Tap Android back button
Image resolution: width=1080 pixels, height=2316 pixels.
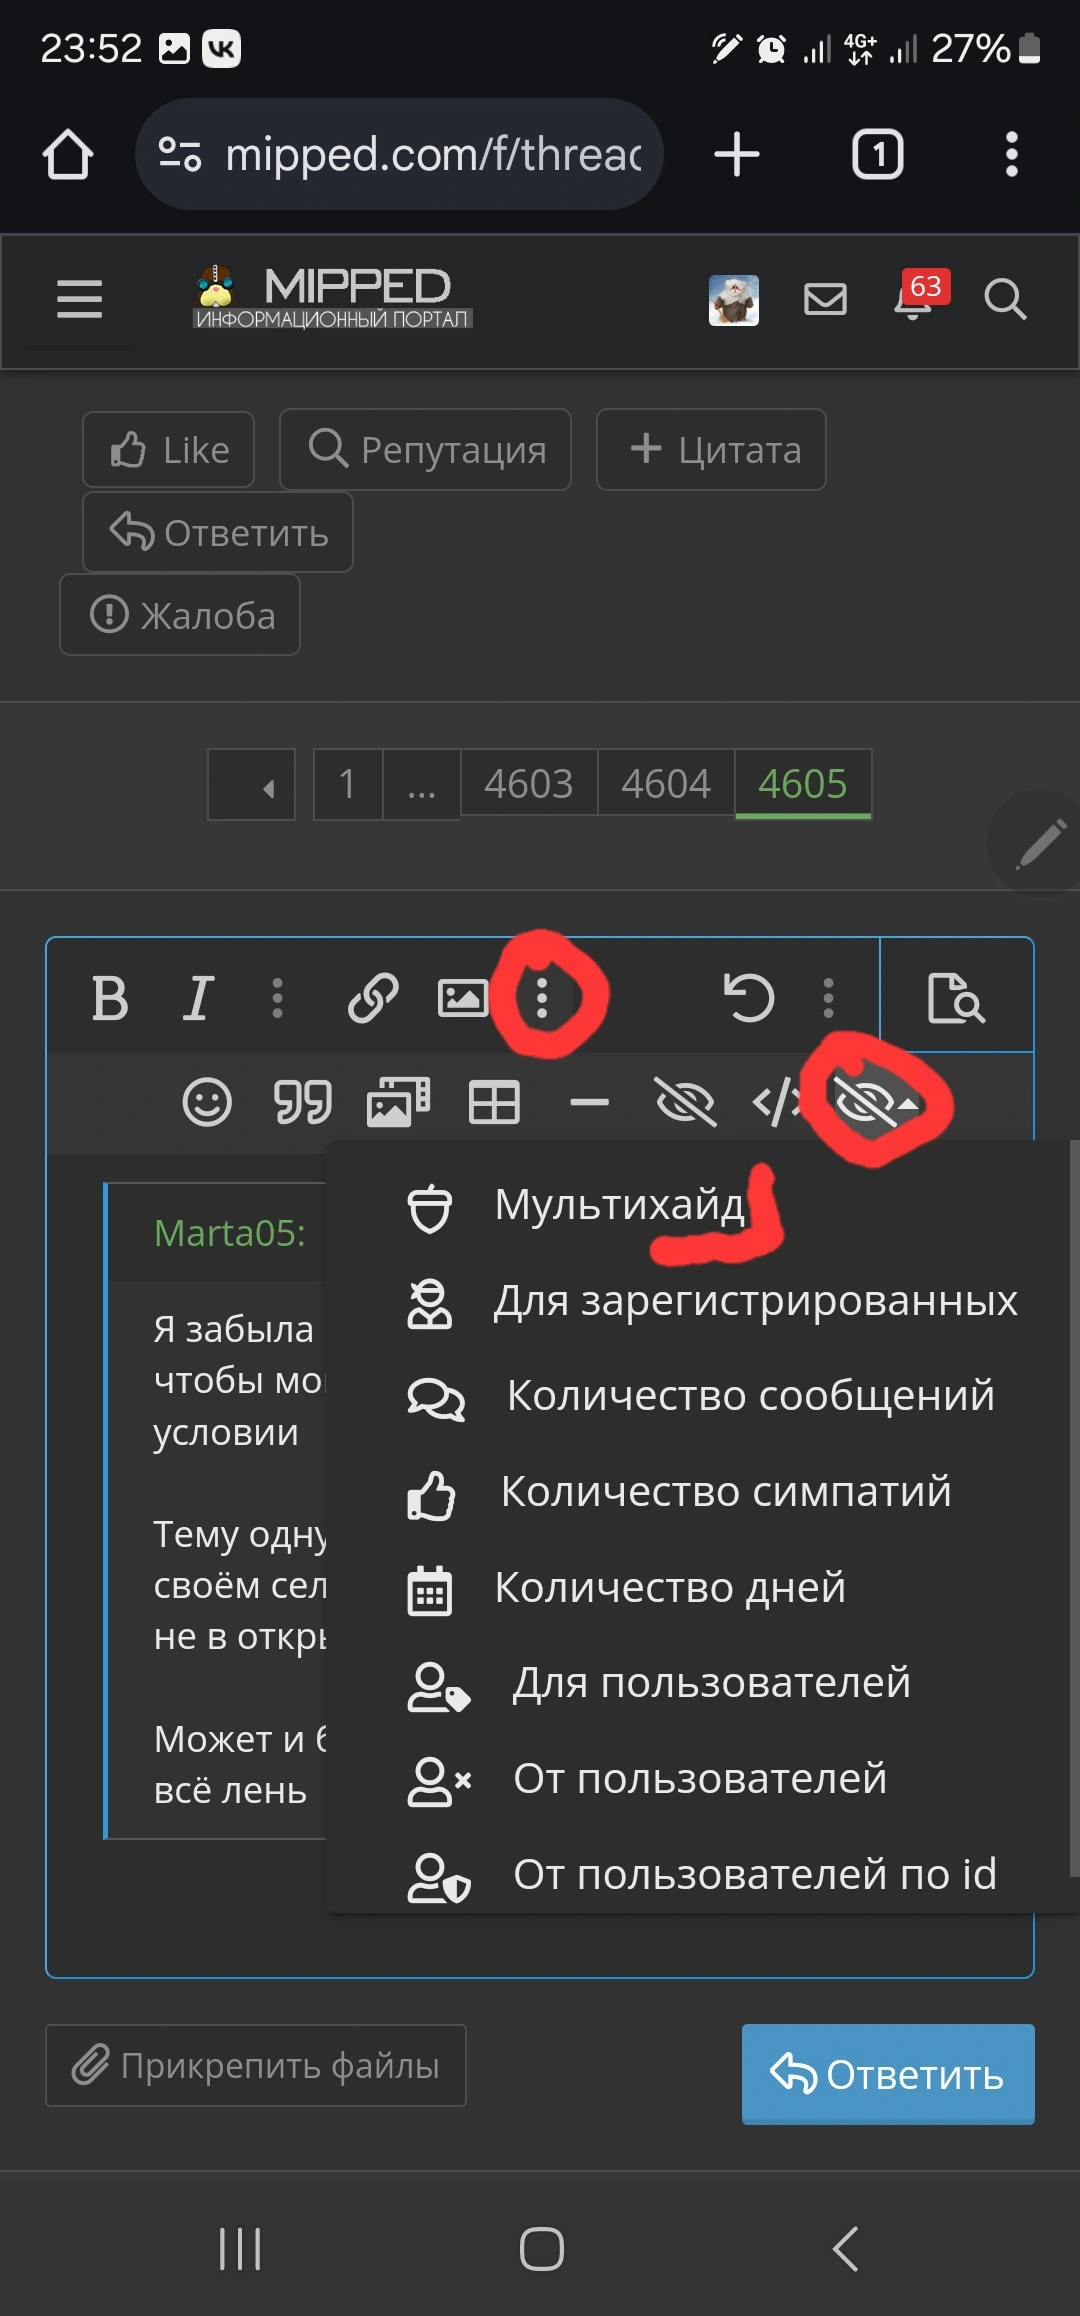pyautogui.click(x=845, y=2248)
